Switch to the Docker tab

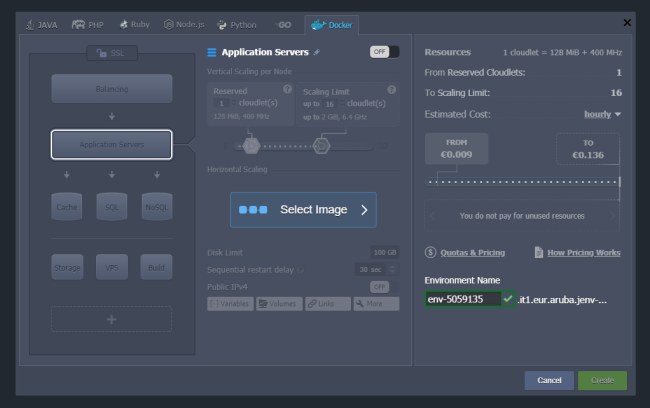pyautogui.click(x=331, y=24)
